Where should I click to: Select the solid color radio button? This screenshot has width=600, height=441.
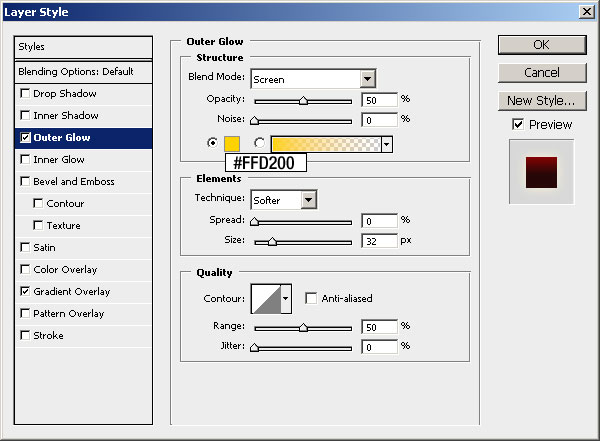click(212, 143)
